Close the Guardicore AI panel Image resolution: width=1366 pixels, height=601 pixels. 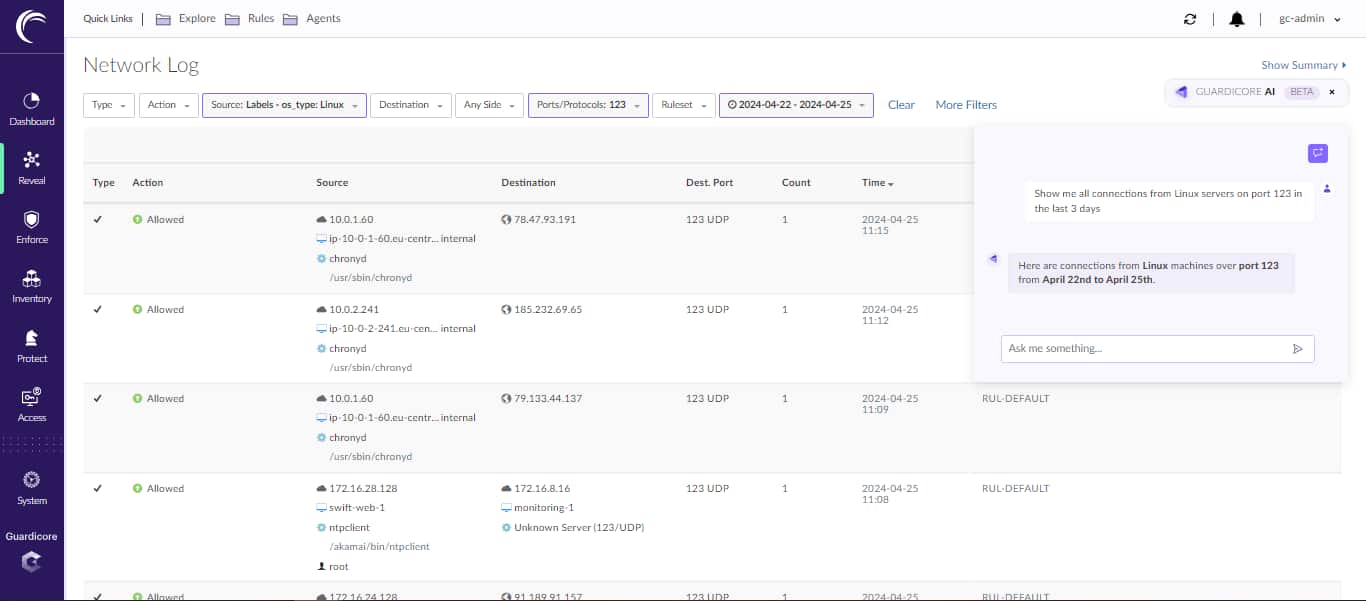[x=1332, y=92]
